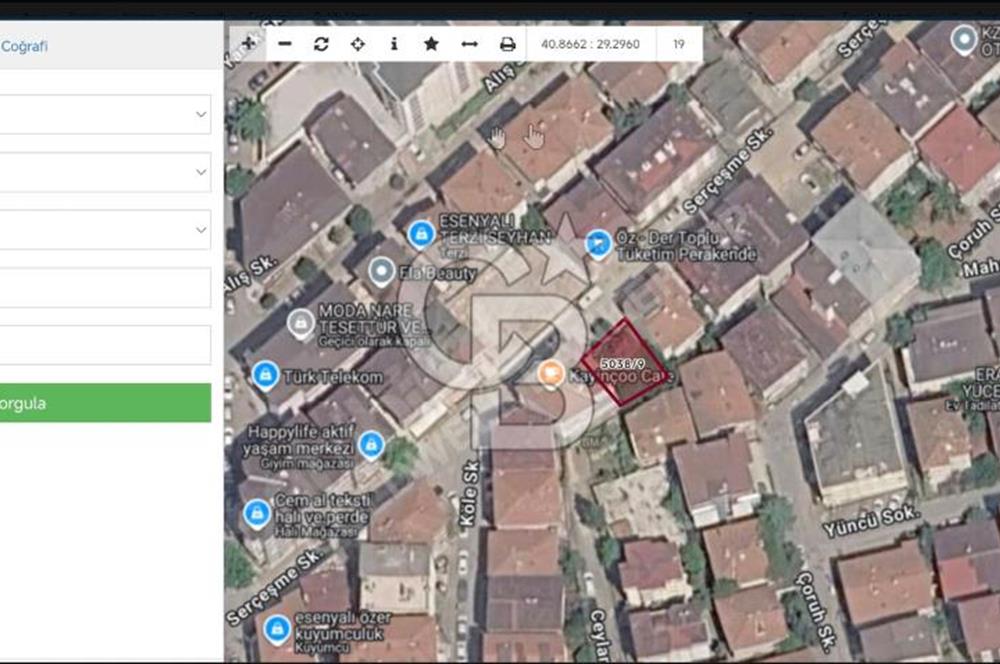
Task: Click the Köle Sk street label
Action: pyautogui.click(x=469, y=494)
